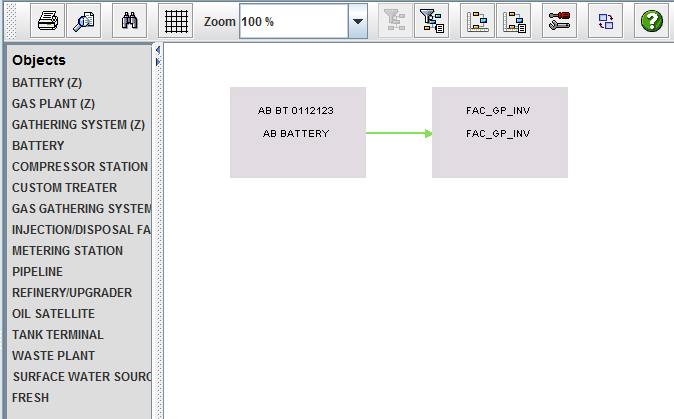Select FRESH object entry
The height and width of the screenshot is (419, 674).
[30, 398]
